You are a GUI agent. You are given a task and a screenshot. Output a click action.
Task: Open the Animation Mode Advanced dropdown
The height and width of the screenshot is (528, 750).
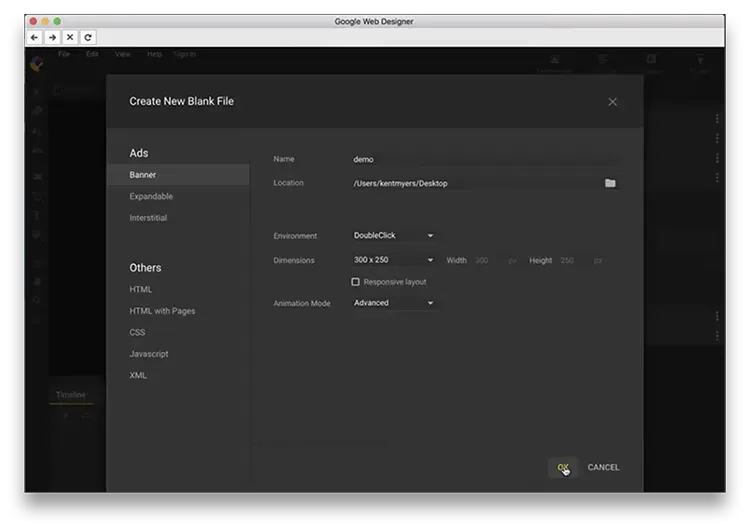coord(394,303)
